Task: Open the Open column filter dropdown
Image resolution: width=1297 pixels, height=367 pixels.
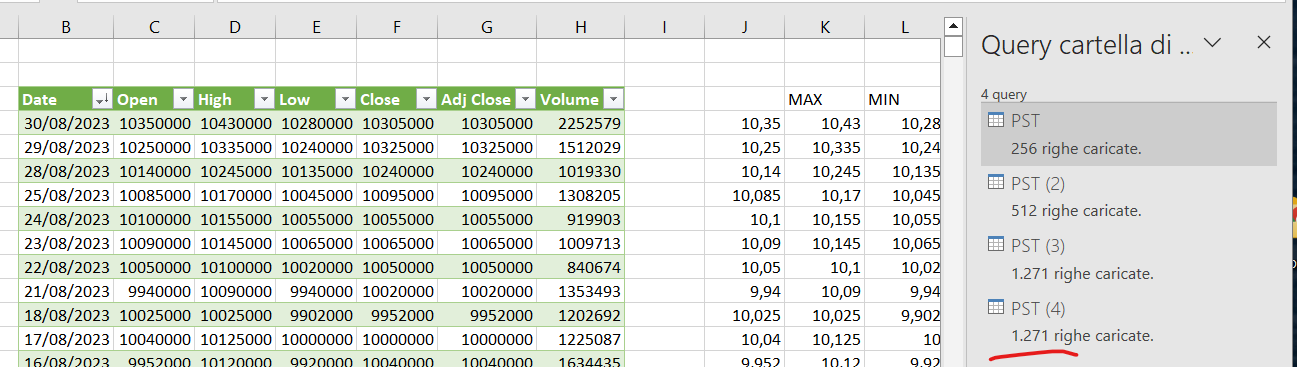Action: (182, 99)
